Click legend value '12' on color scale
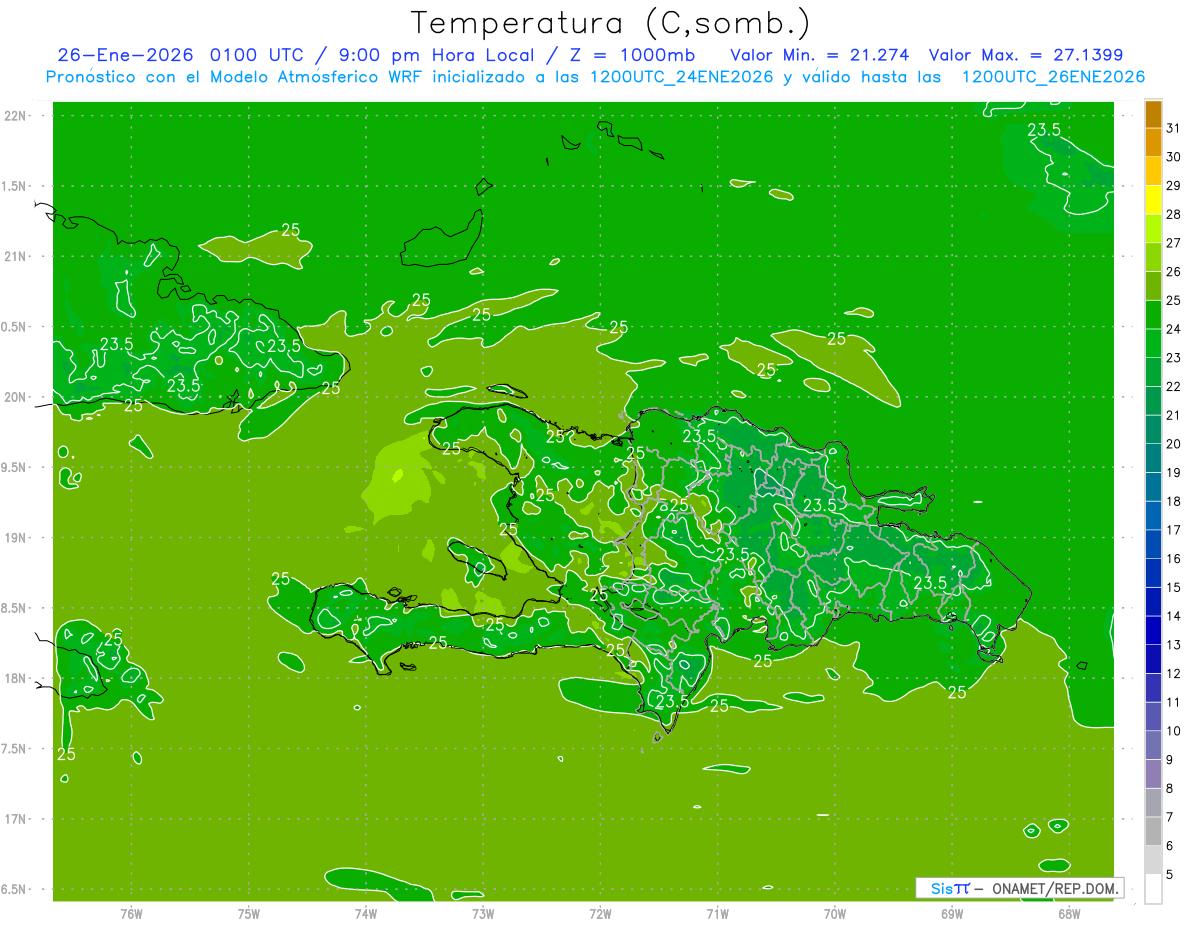 (1174, 673)
